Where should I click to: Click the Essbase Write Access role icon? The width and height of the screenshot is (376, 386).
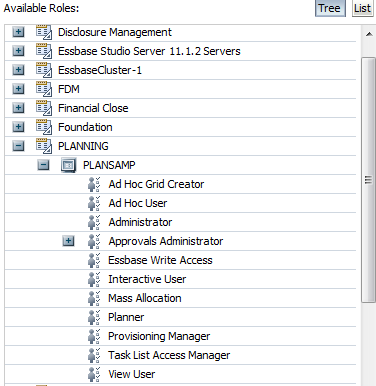point(94,260)
